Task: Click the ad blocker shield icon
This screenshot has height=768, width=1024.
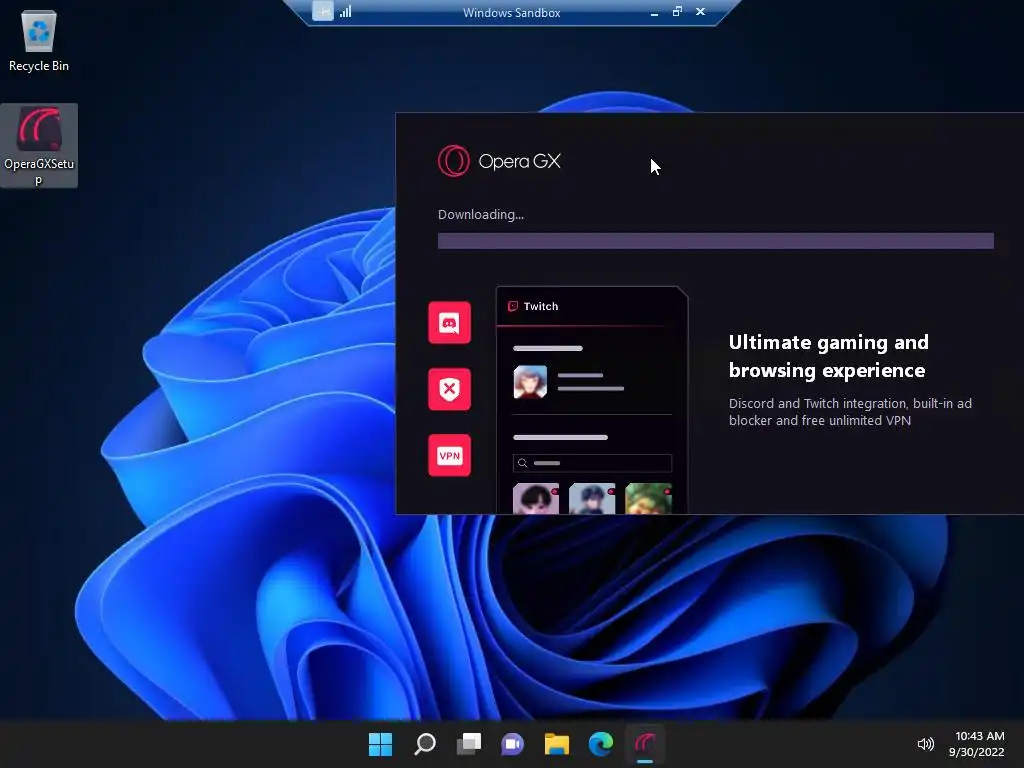Action: [x=449, y=389]
